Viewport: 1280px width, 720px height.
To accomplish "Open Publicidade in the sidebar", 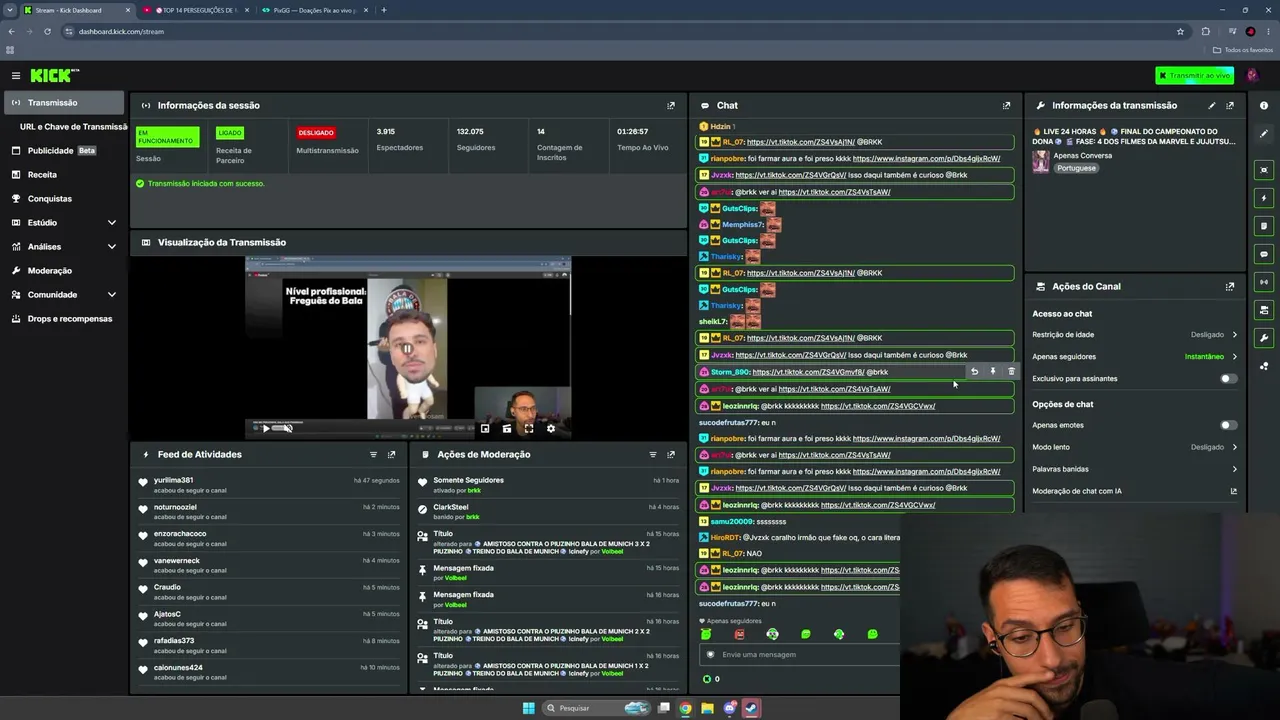I will click(65, 151).
